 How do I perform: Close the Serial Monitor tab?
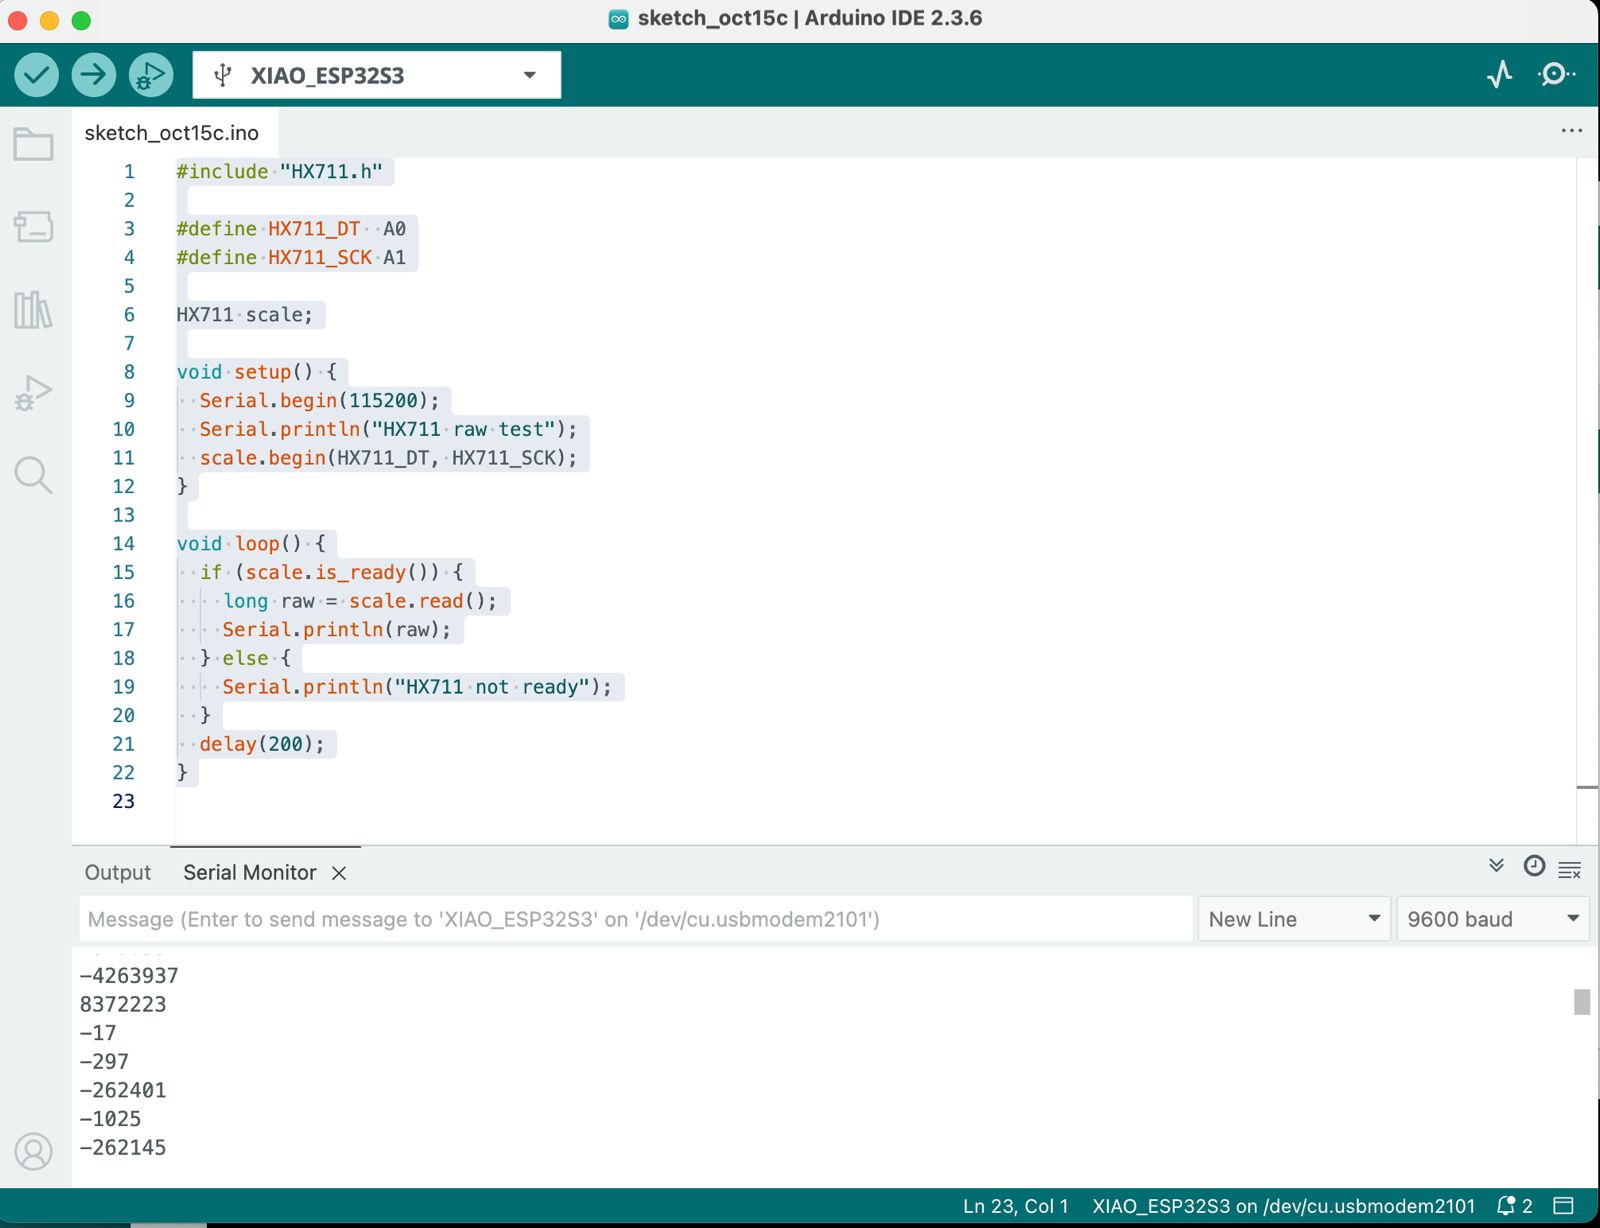(339, 873)
